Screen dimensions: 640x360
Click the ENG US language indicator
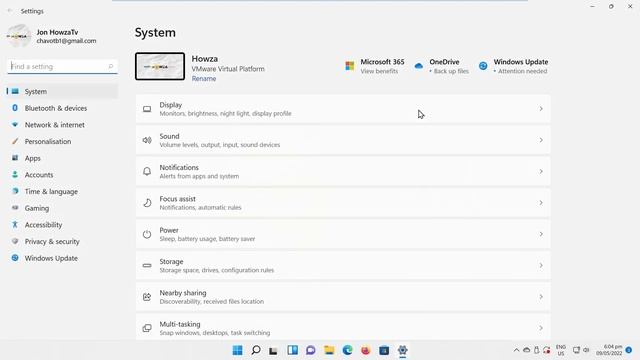(561, 350)
